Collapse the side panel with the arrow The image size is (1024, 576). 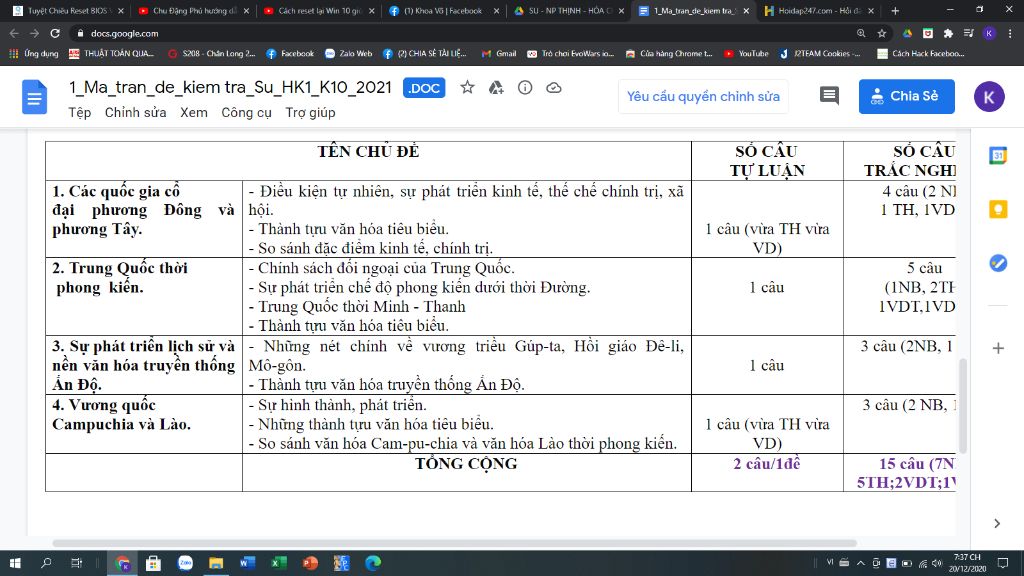click(x=997, y=523)
